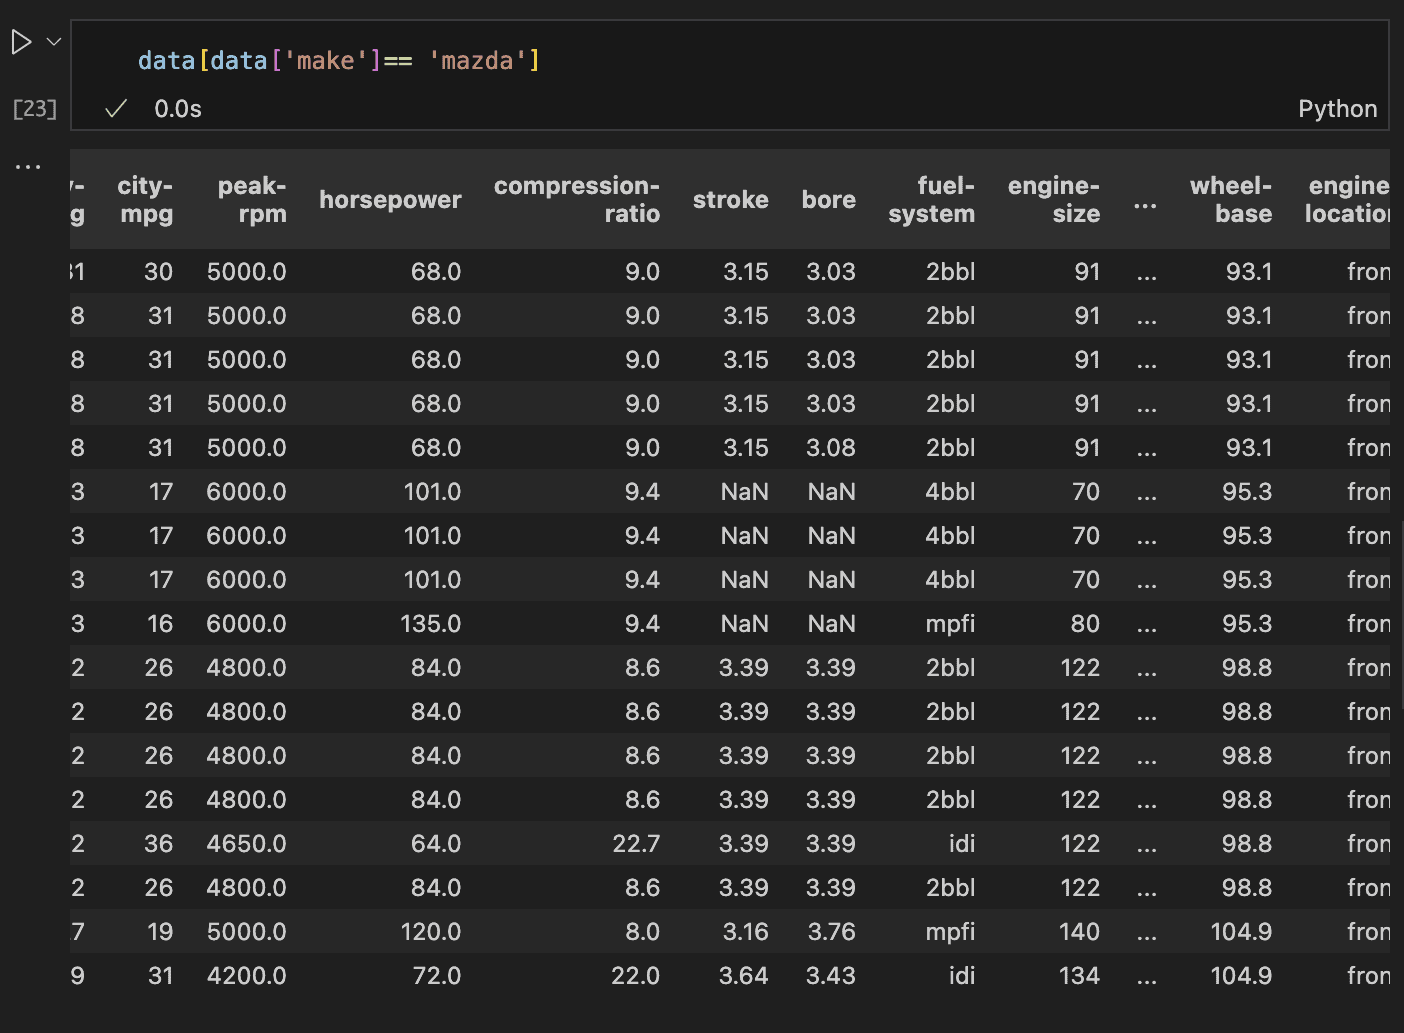Click the stroke column header
Screen dimensions: 1404x1033
coord(731,199)
